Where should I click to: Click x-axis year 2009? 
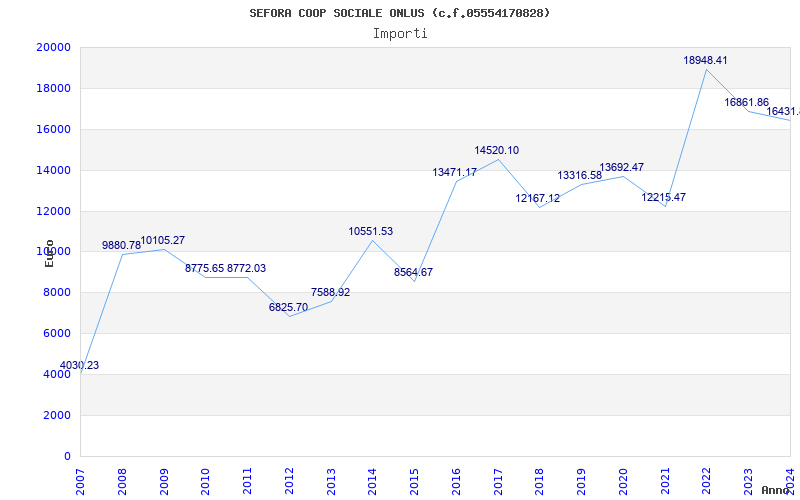tap(164, 481)
